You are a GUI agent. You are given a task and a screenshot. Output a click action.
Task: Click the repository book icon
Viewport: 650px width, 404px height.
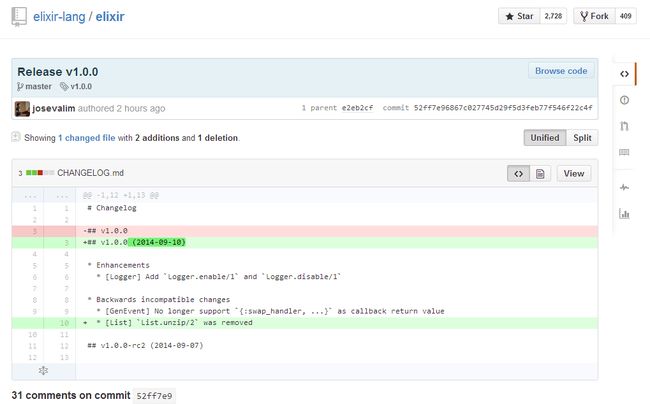tap(19, 17)
